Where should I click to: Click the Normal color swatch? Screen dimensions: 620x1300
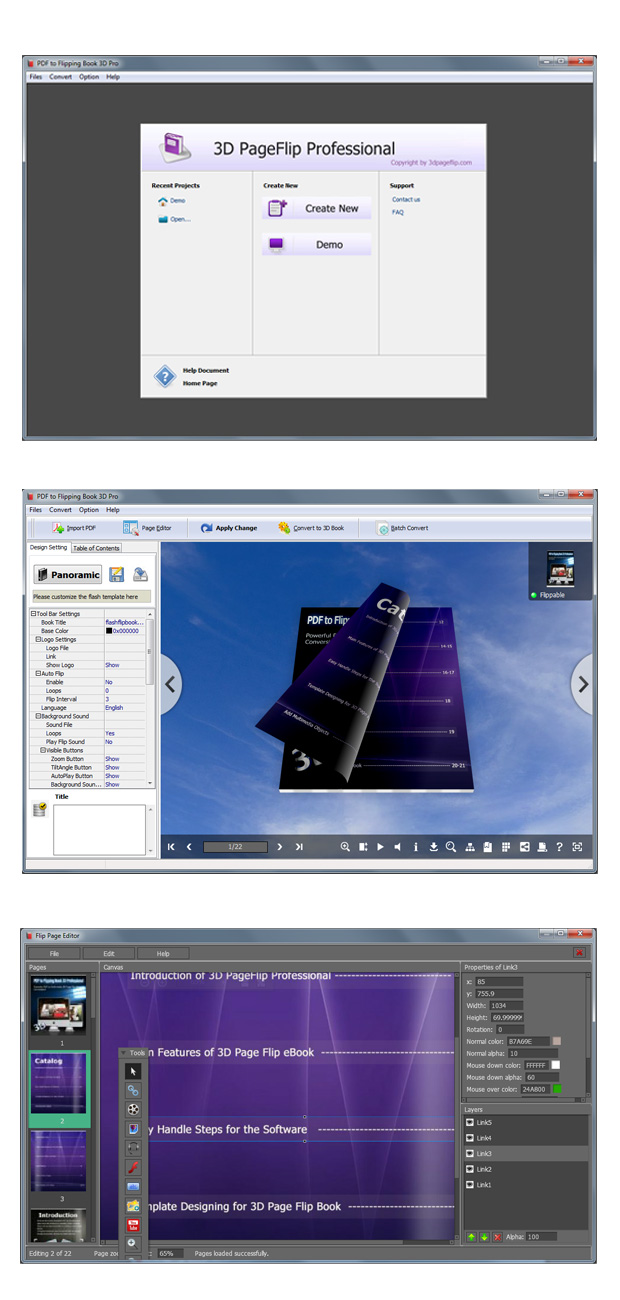click(x=557, y=1041)
